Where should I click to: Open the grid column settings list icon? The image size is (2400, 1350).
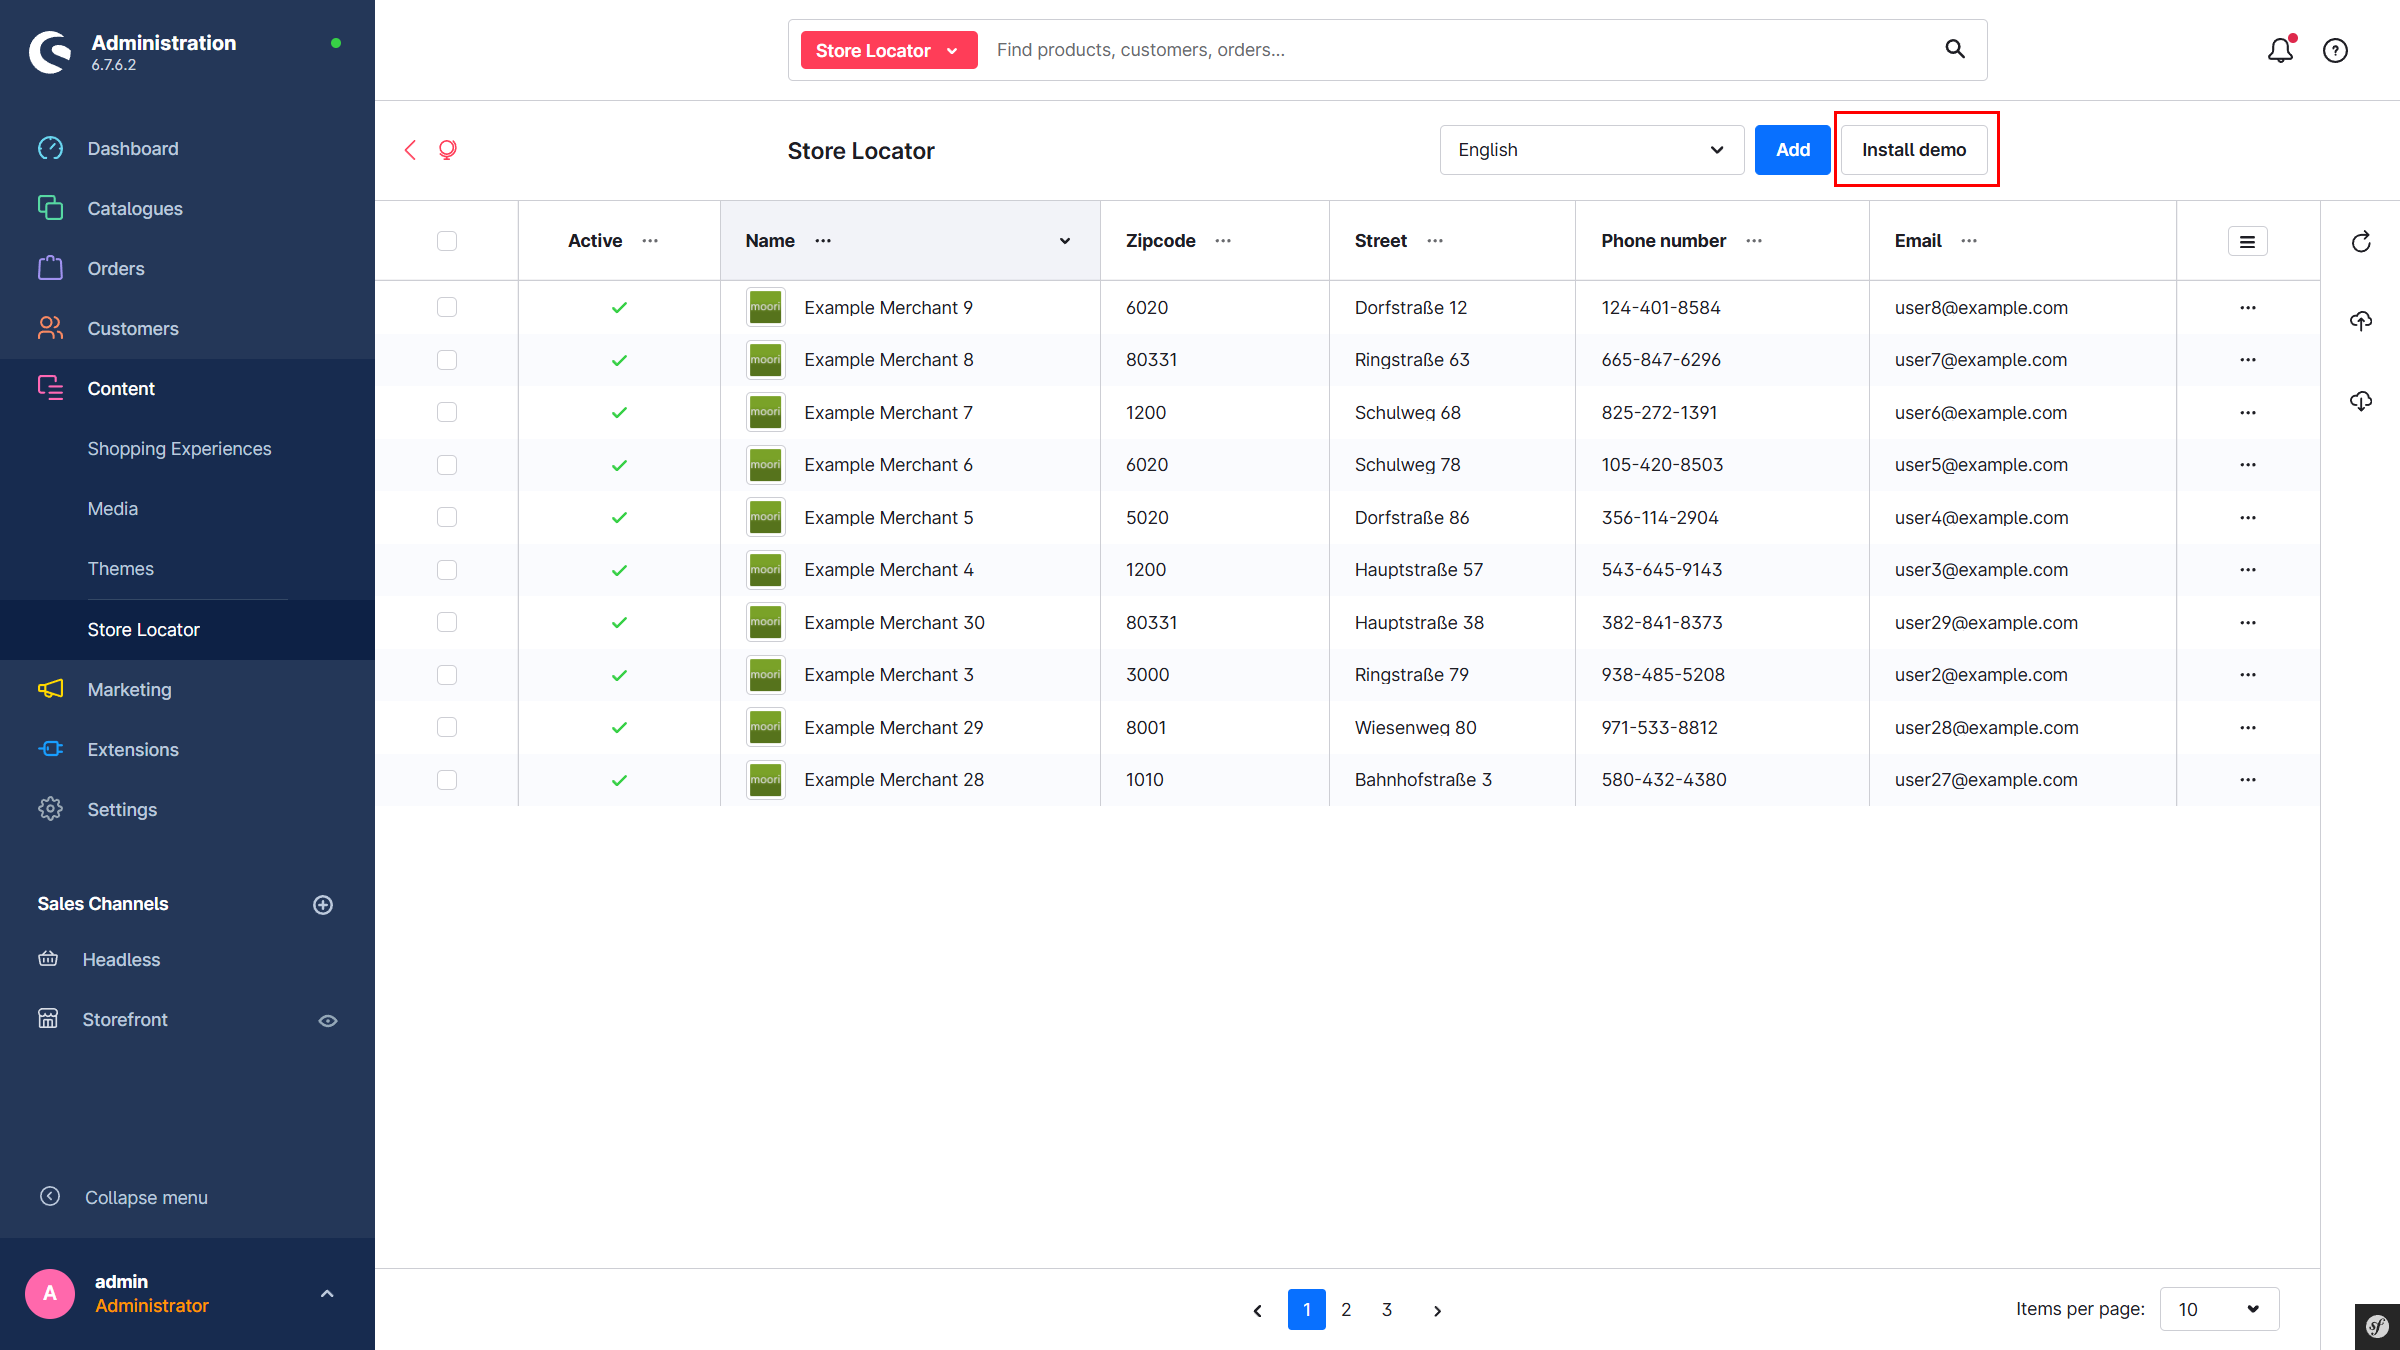point(2247,241)
